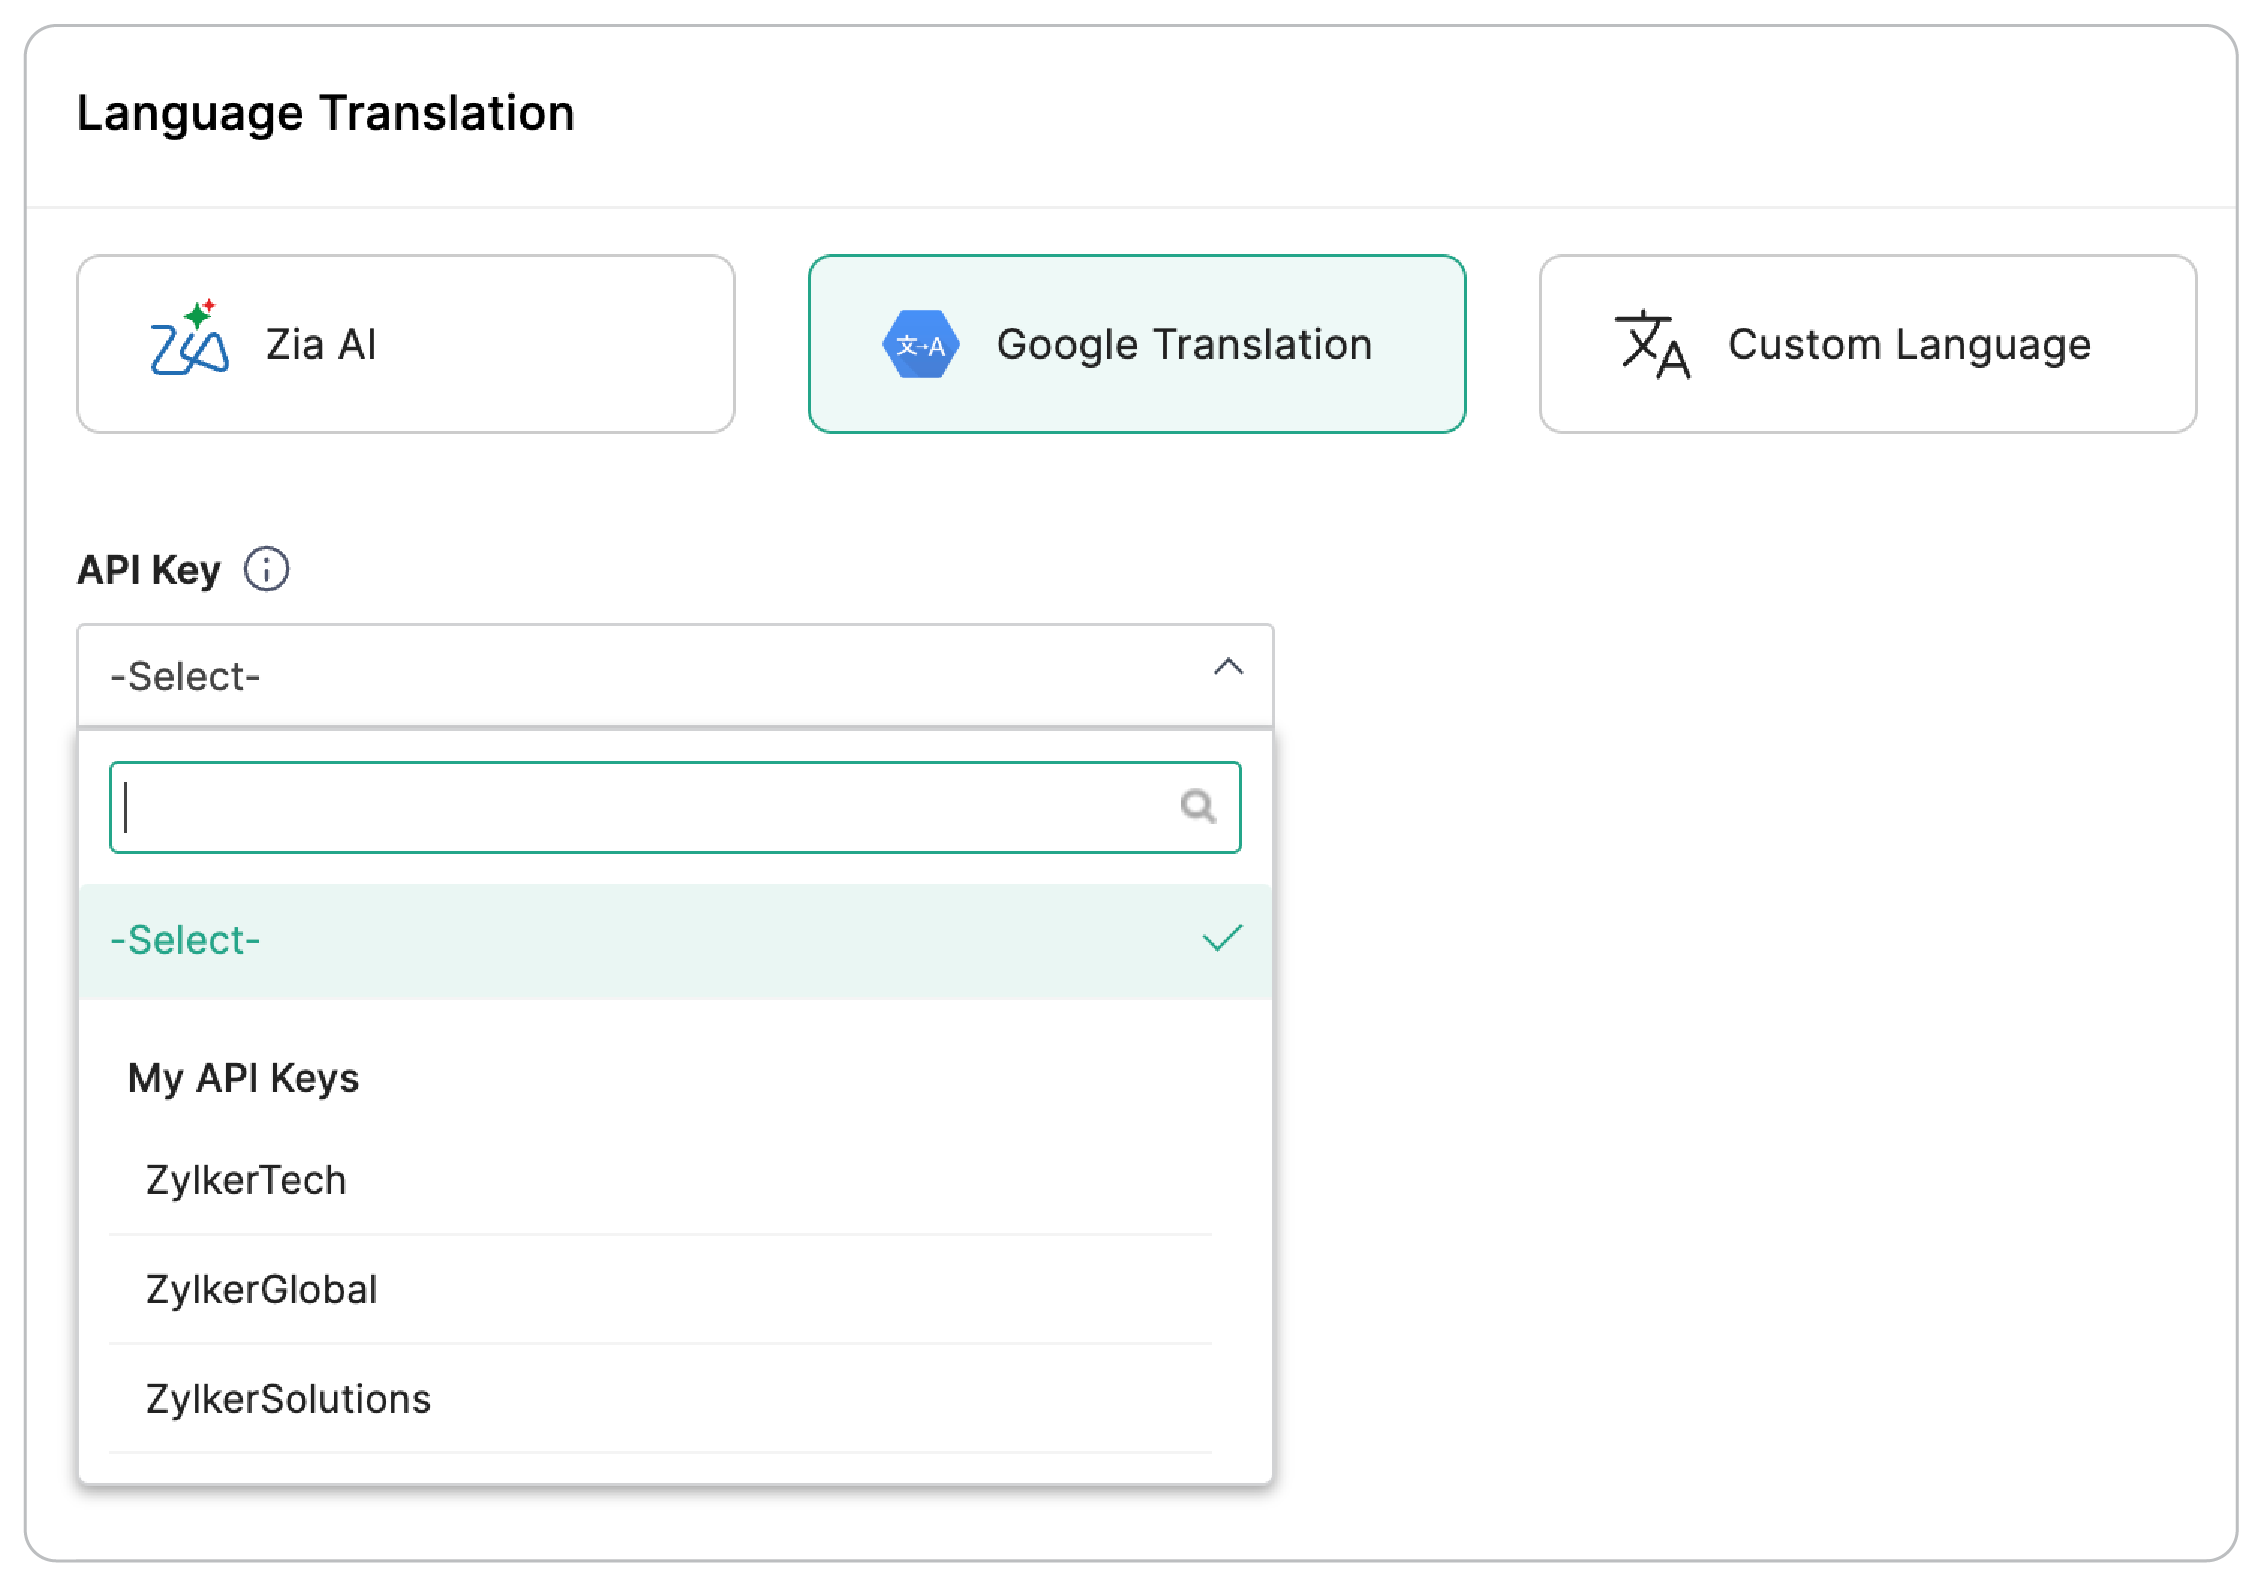Screen dimensions: 2262x1588
Task: Select ZylkerSolutions API key
Action: (x=660, y=1399)
